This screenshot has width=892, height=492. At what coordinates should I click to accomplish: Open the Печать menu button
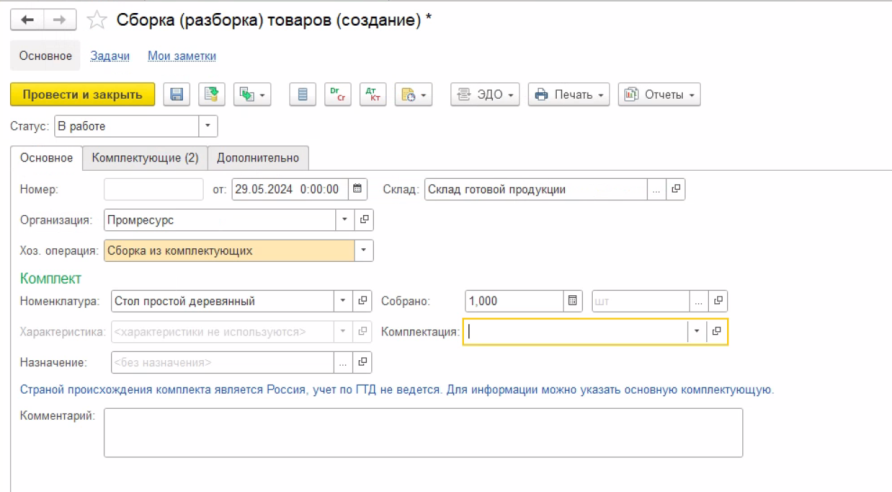click(x=569, y=95)
